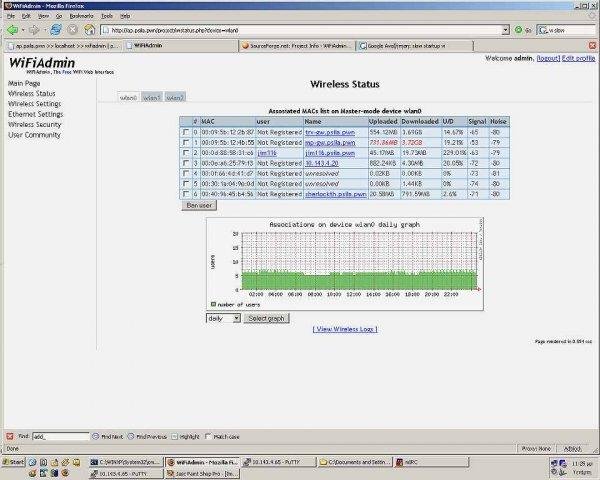
Task: Click the Select graph button
Action: point(266,318)
